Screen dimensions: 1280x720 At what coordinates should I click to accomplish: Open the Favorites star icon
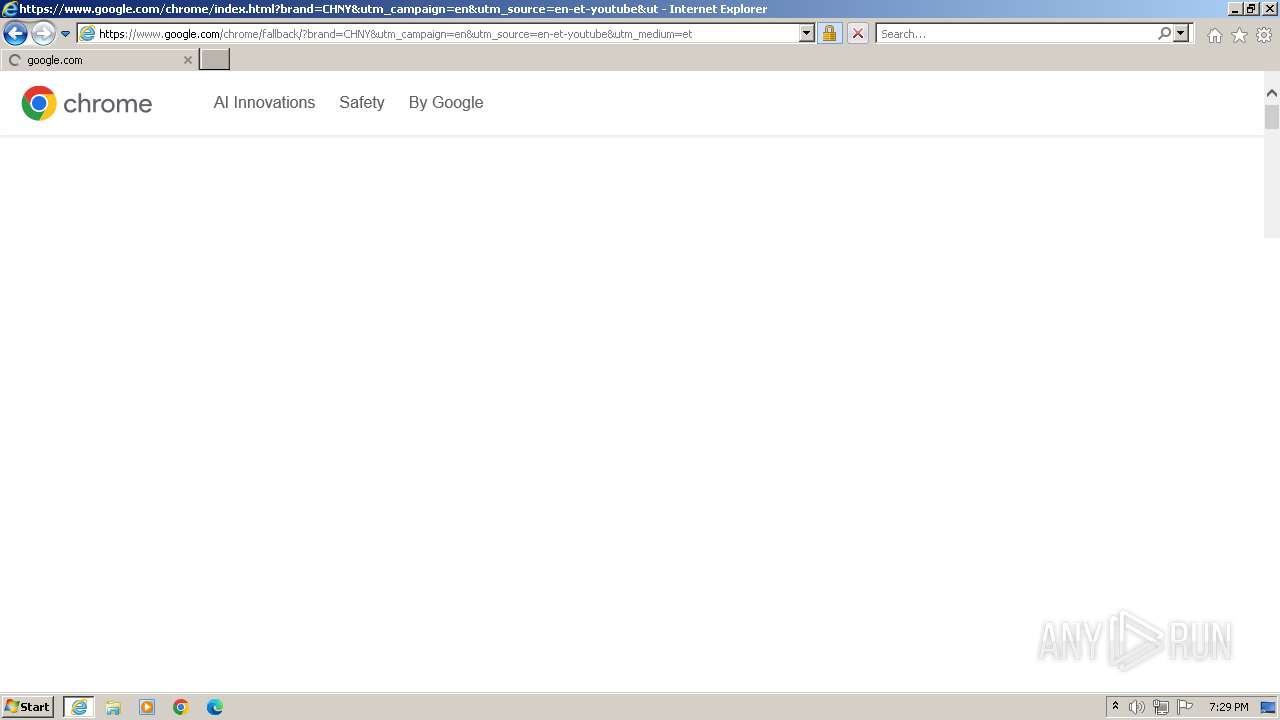[1239, 35]
